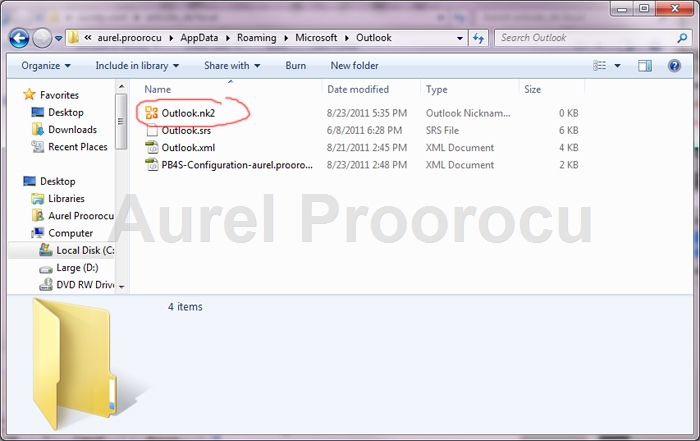Click the Outlook breadcrumb segment

[374, 38]
